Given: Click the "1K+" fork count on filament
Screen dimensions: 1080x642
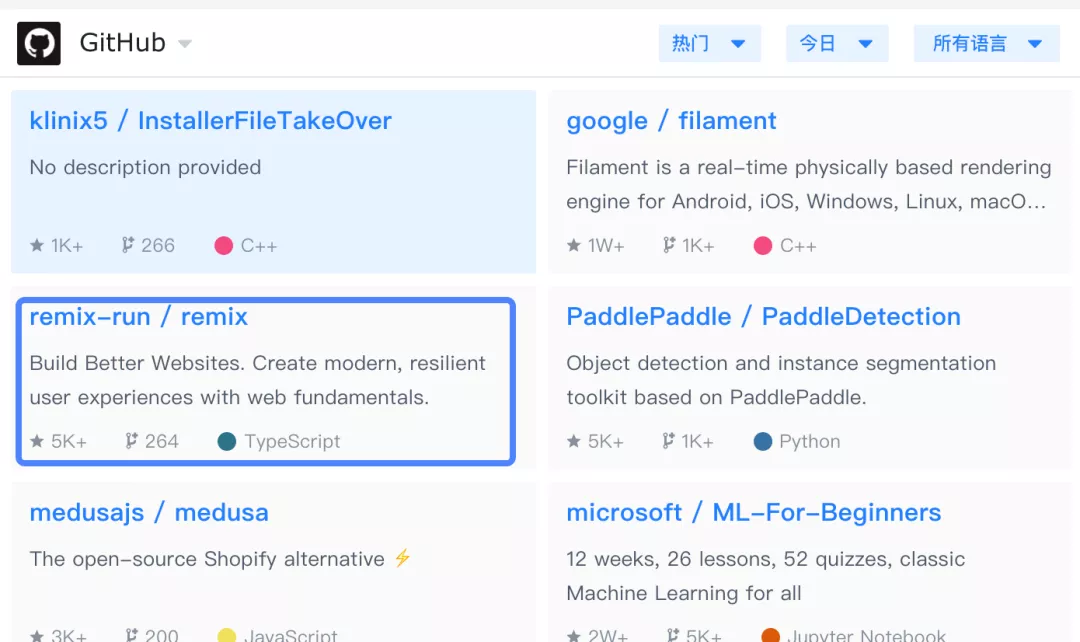Looking at the screenshot, I should point(698,246).
